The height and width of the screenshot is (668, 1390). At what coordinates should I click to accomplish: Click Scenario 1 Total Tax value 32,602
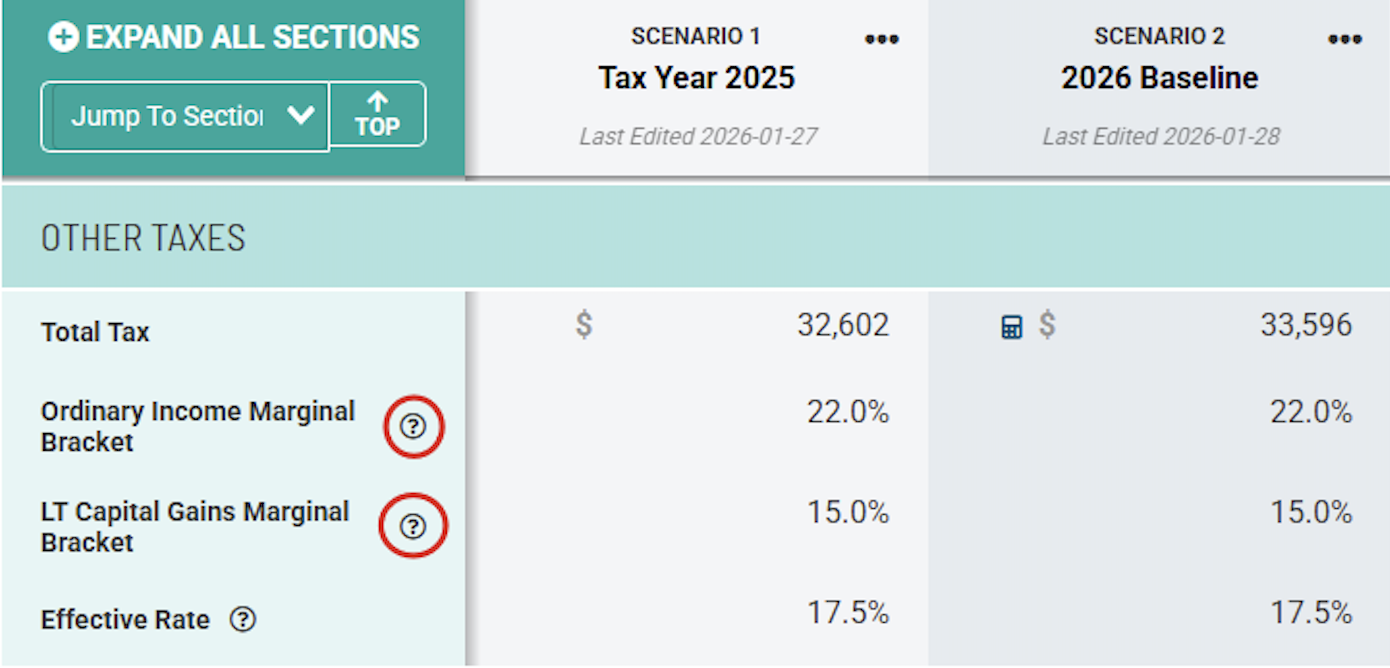842,325
